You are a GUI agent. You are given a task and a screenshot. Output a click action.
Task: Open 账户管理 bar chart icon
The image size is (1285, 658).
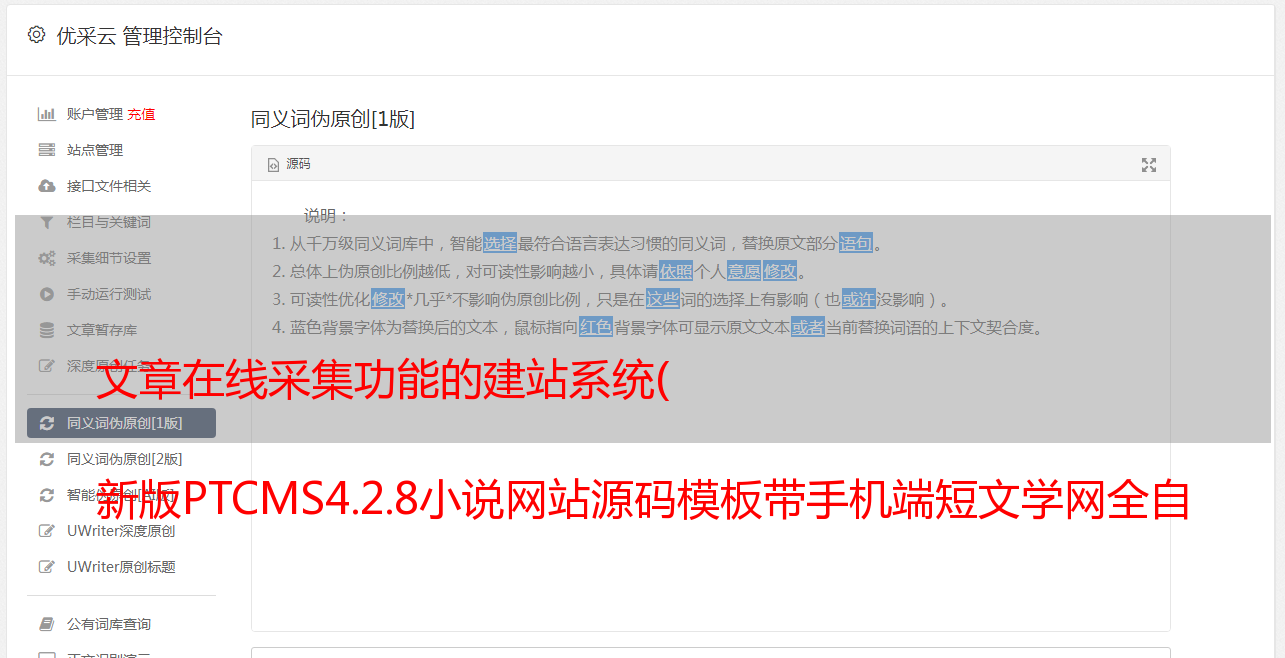(46, 114)
